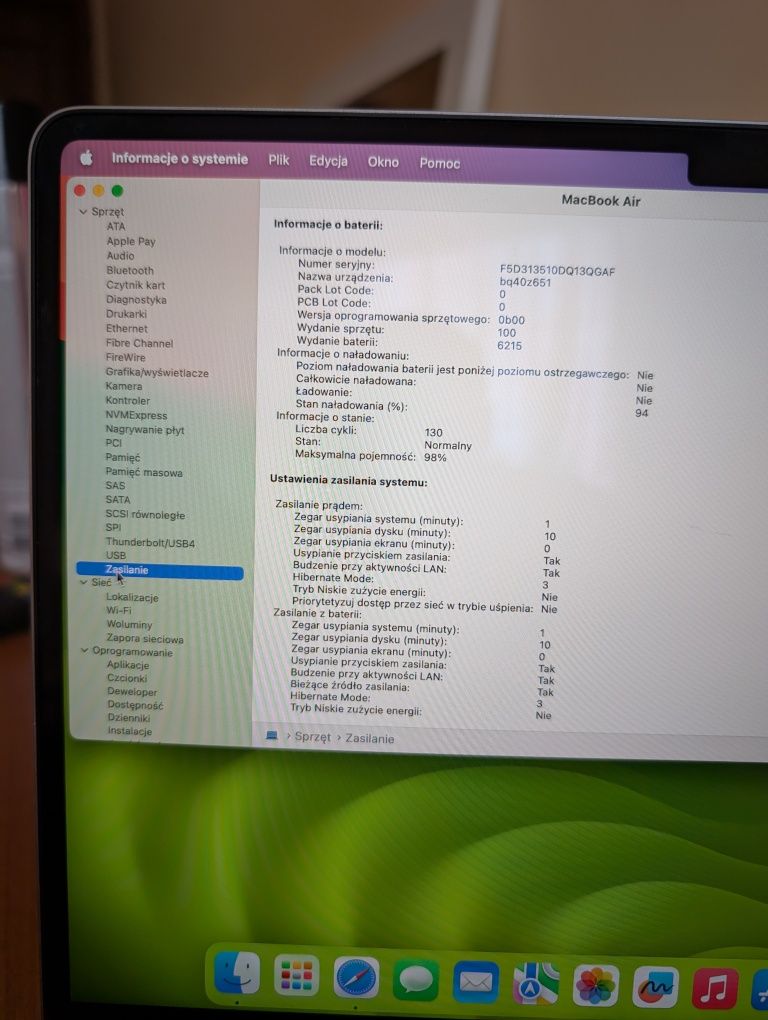Select Aplikacje under Oprogramowanie

point(127,665)
